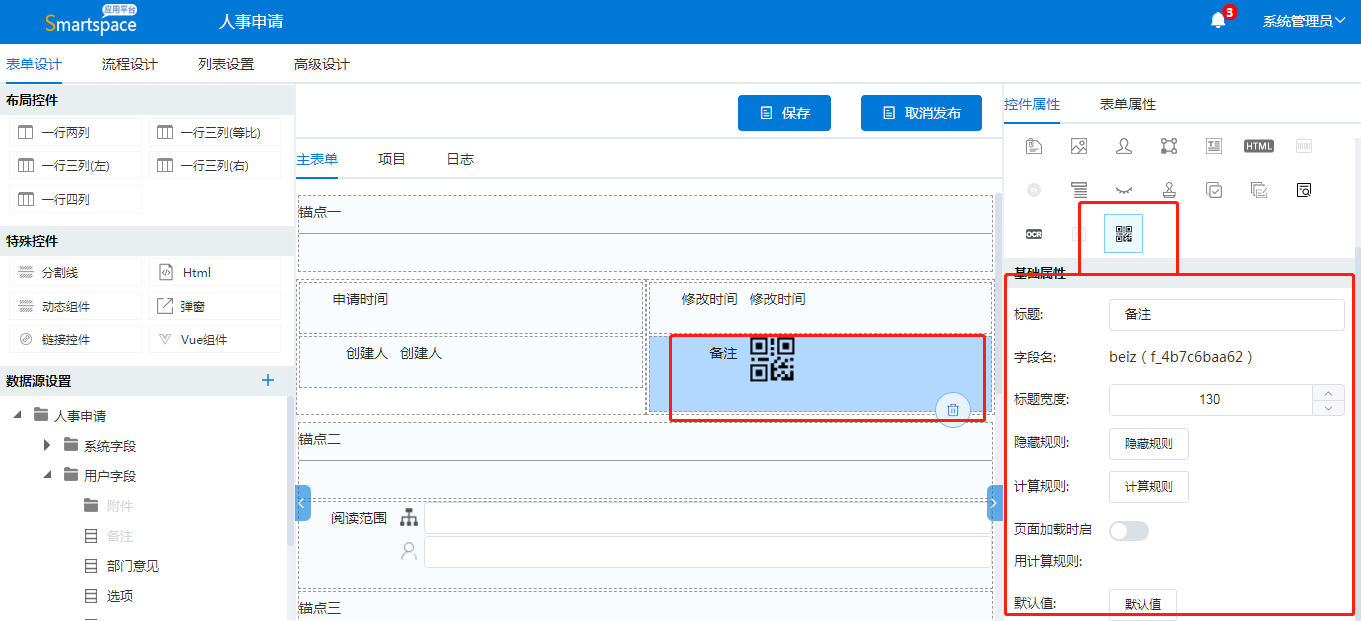Open the 项目 form tab
Viewport: 1361px width, 621px height.
[392, 159]
